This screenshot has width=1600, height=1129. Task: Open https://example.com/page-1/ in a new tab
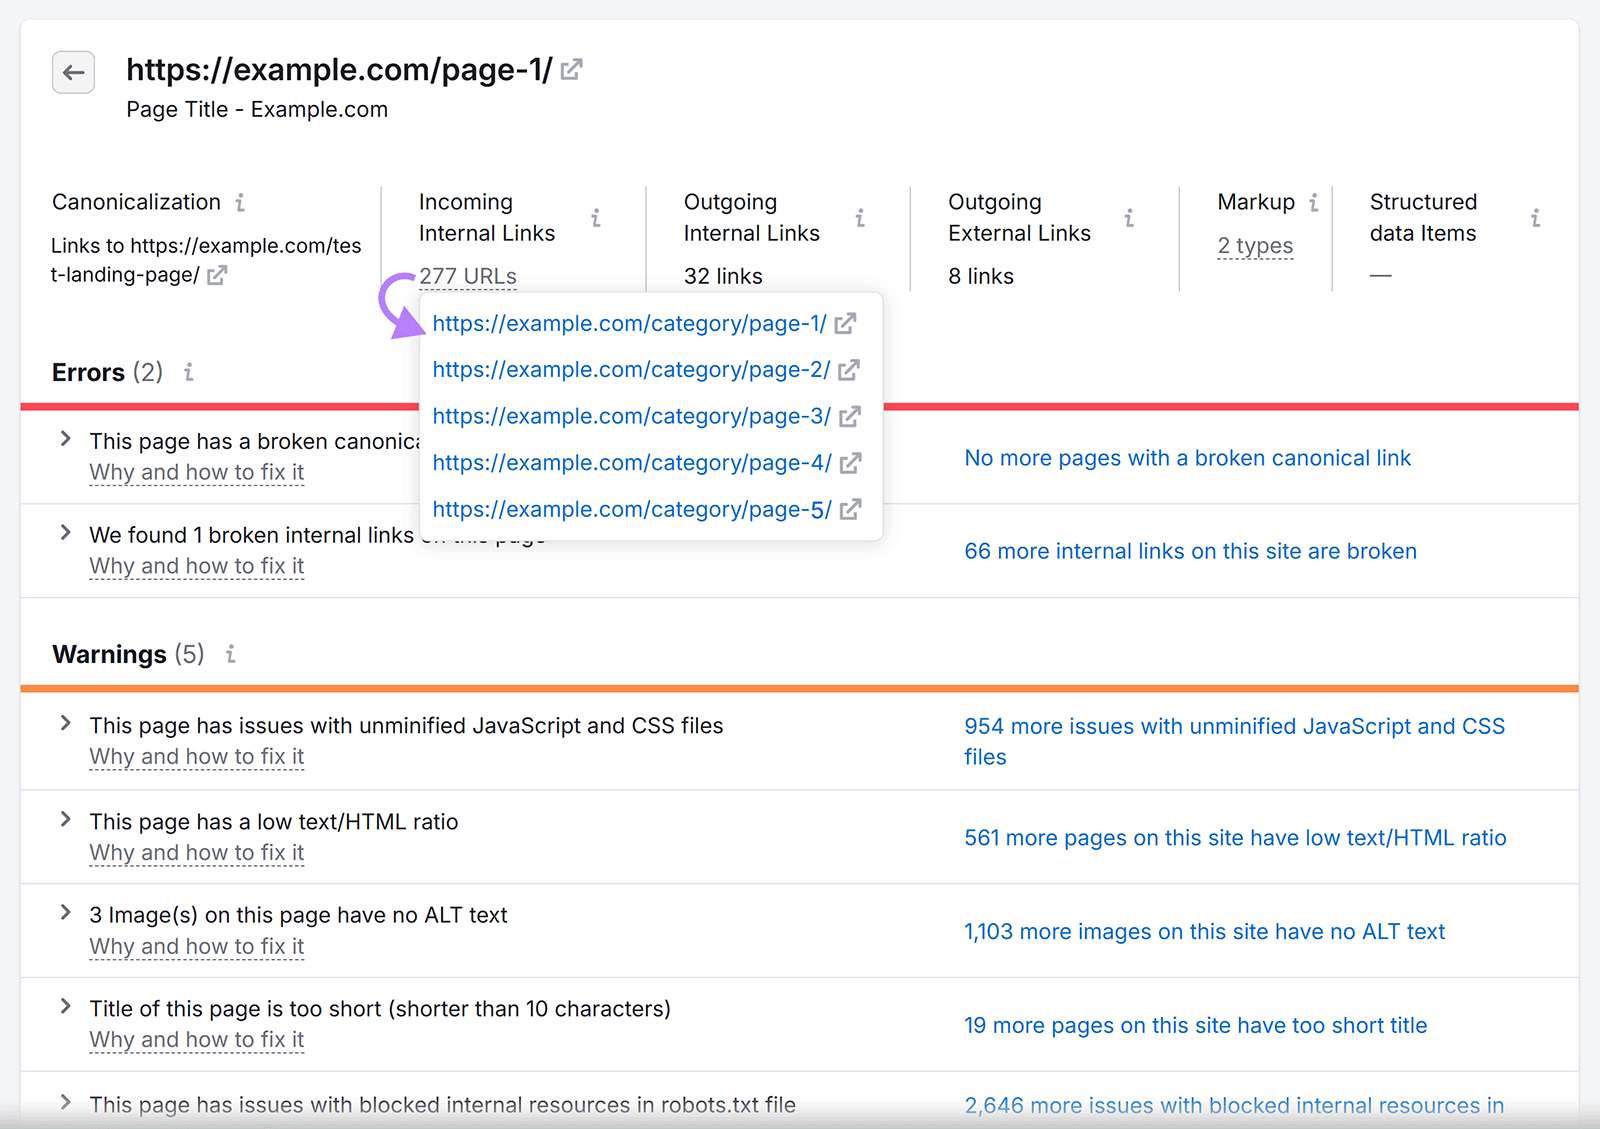click(572, 69)
